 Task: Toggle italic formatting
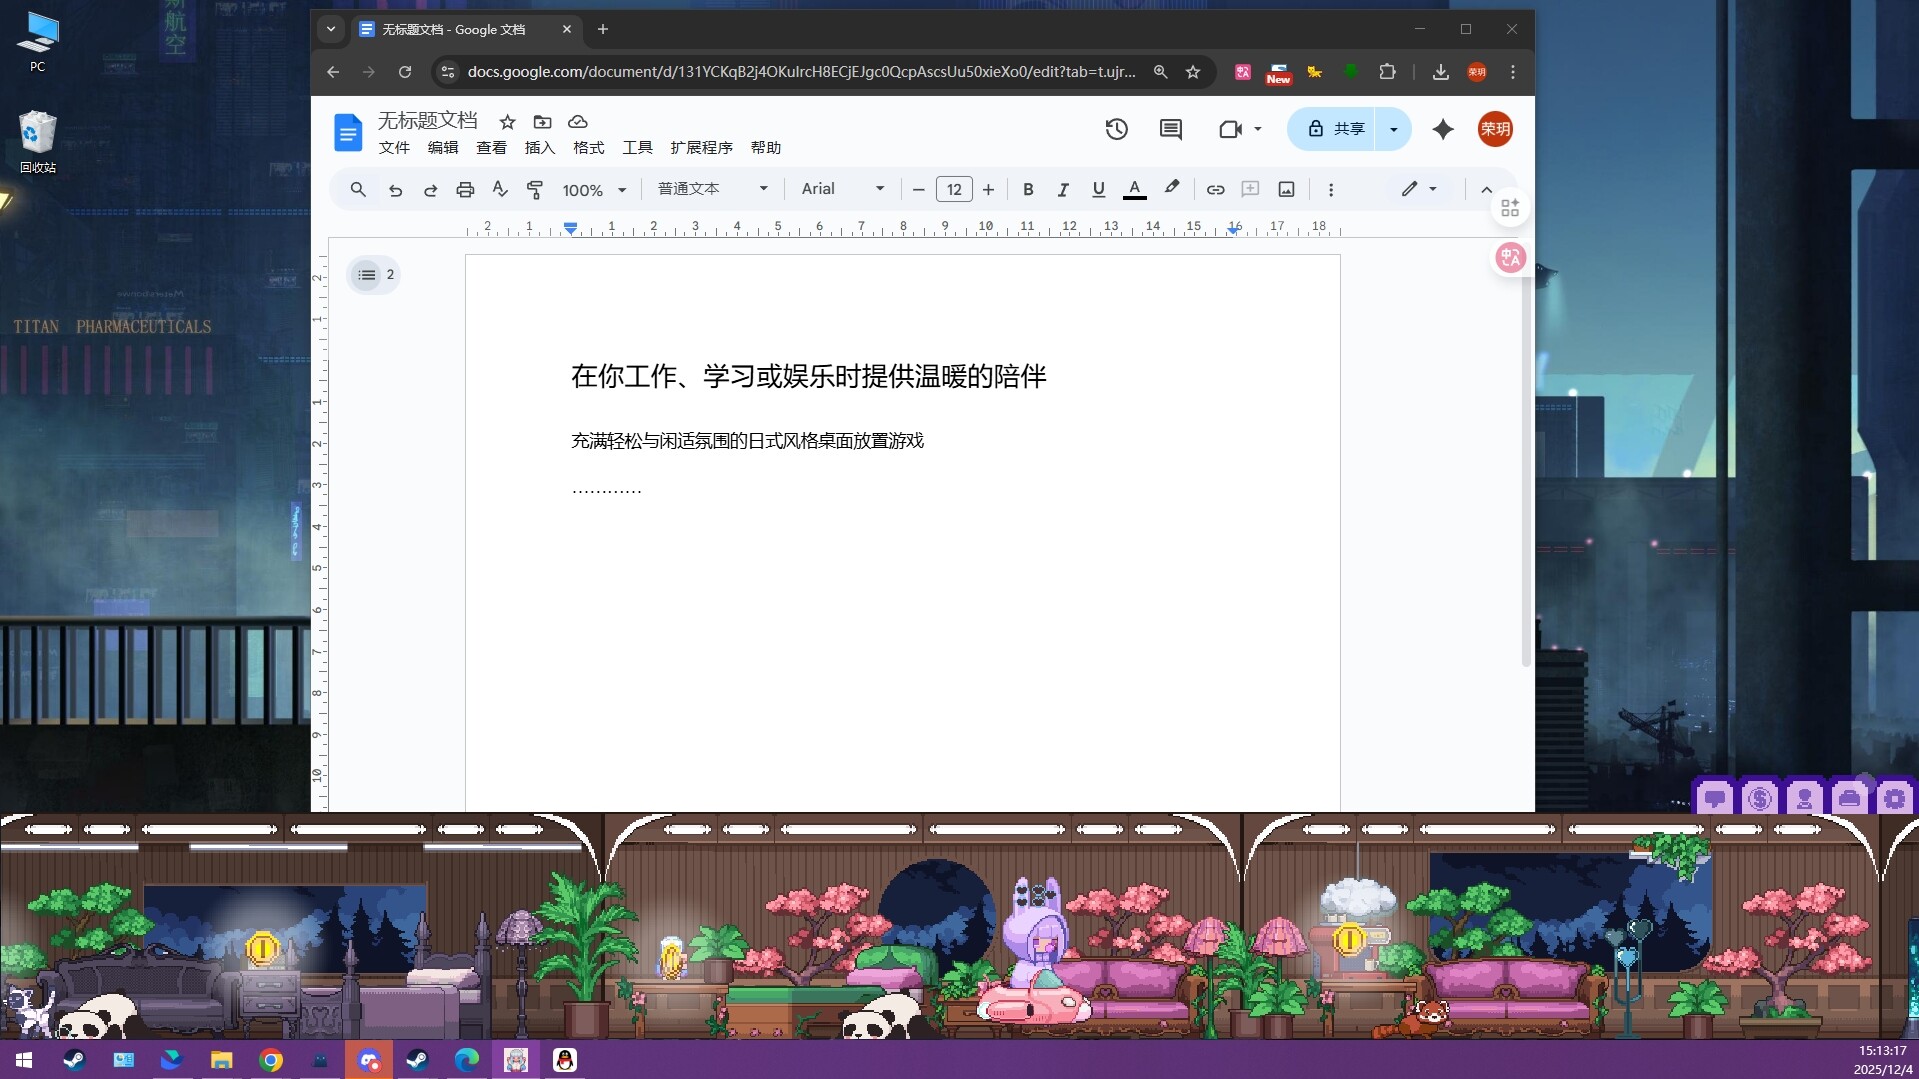click(x=1063, y=189)
